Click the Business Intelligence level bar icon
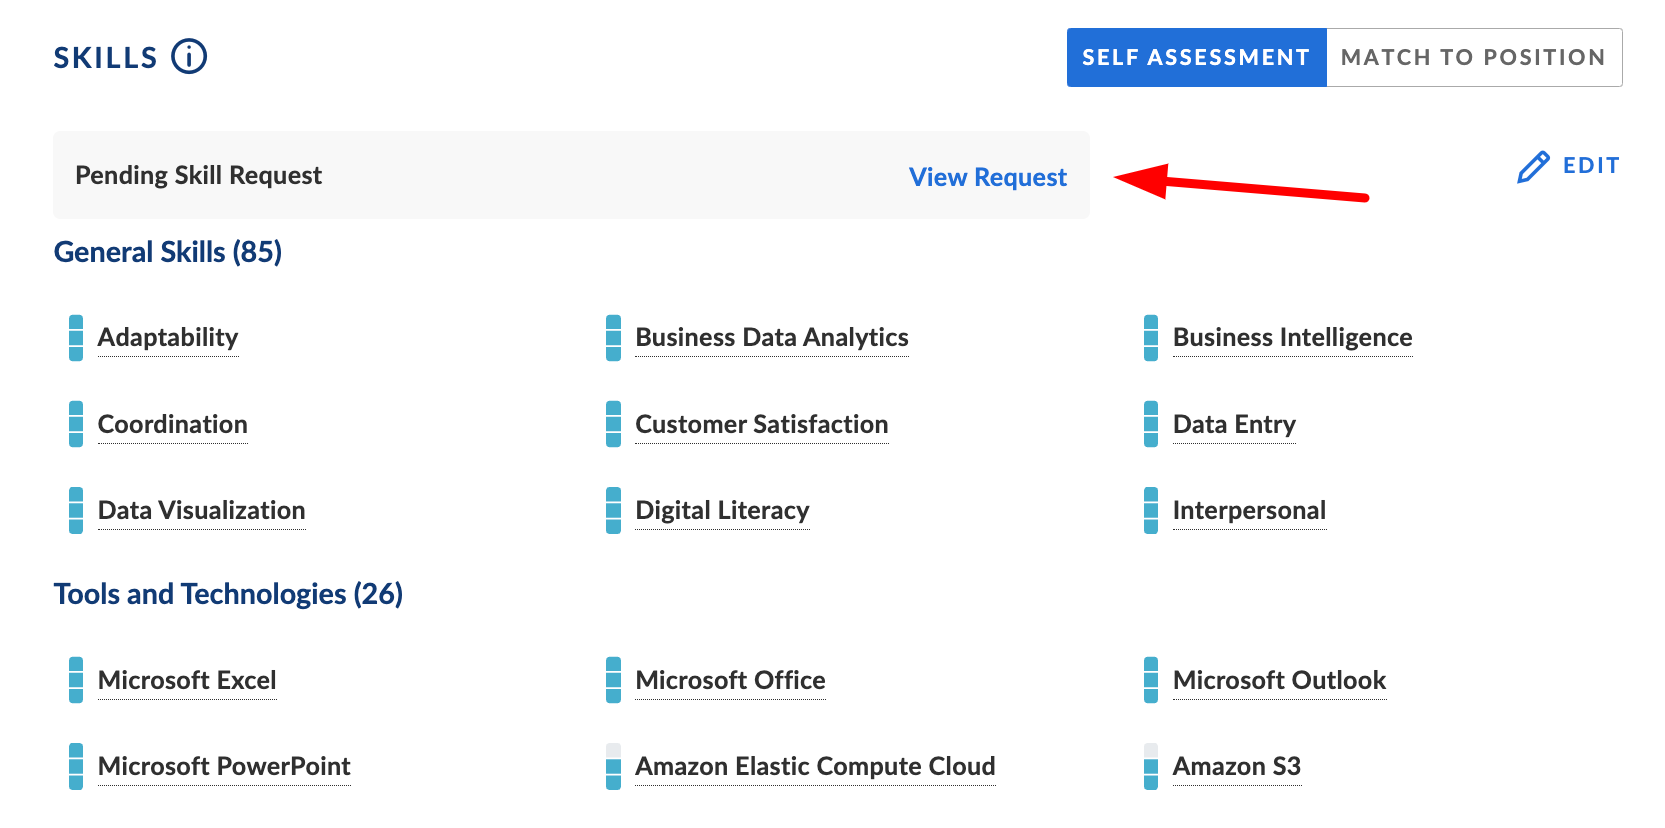Viewport: 1665px width, 828px height. 1151,338
